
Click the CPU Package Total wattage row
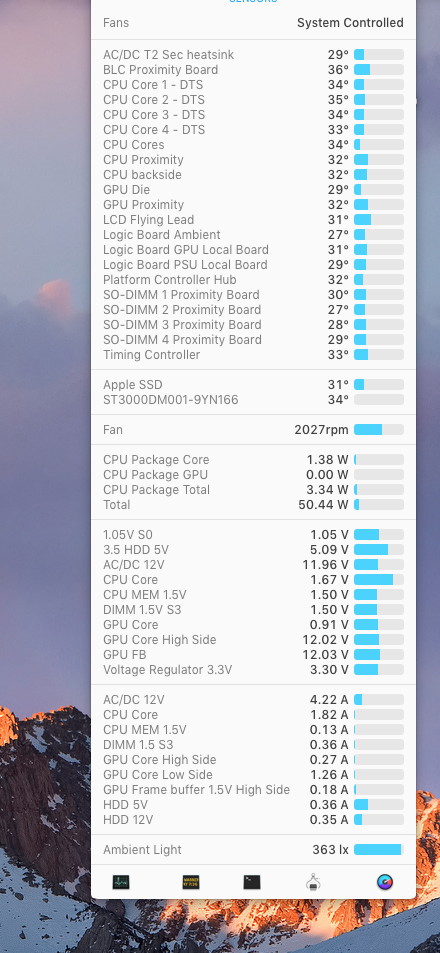(x=253, y=490)
